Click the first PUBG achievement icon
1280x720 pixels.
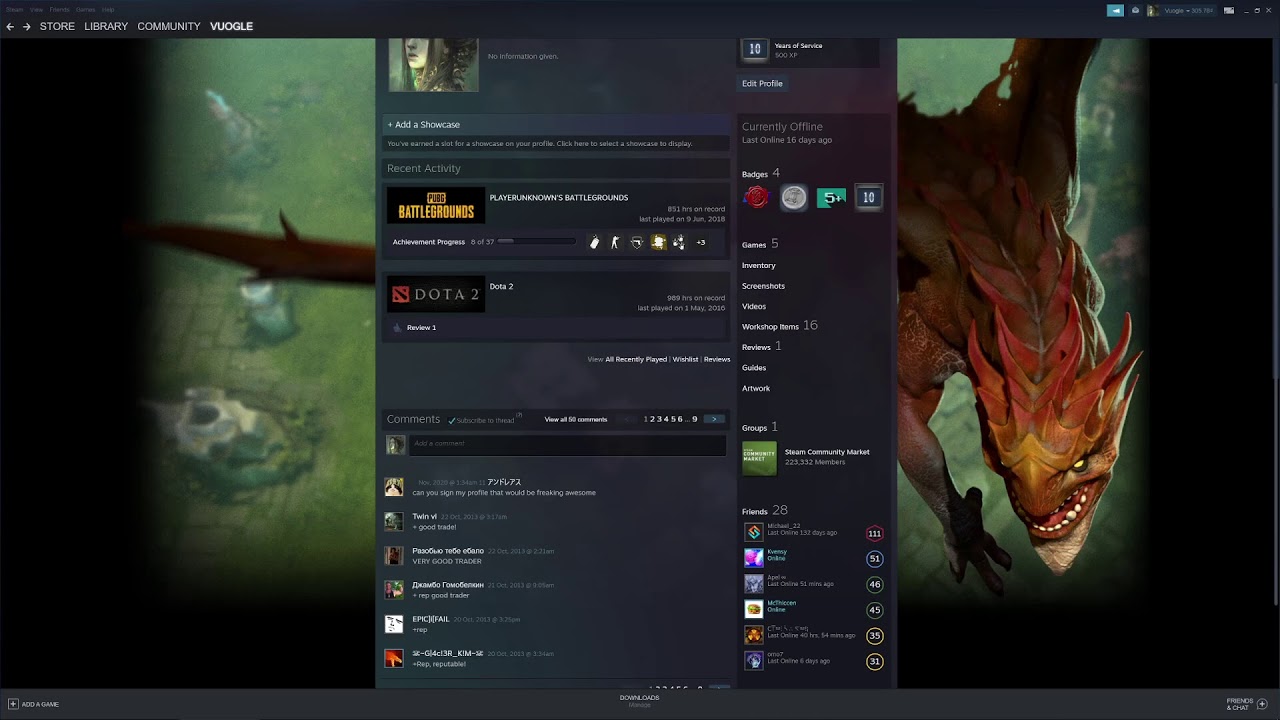594,242
